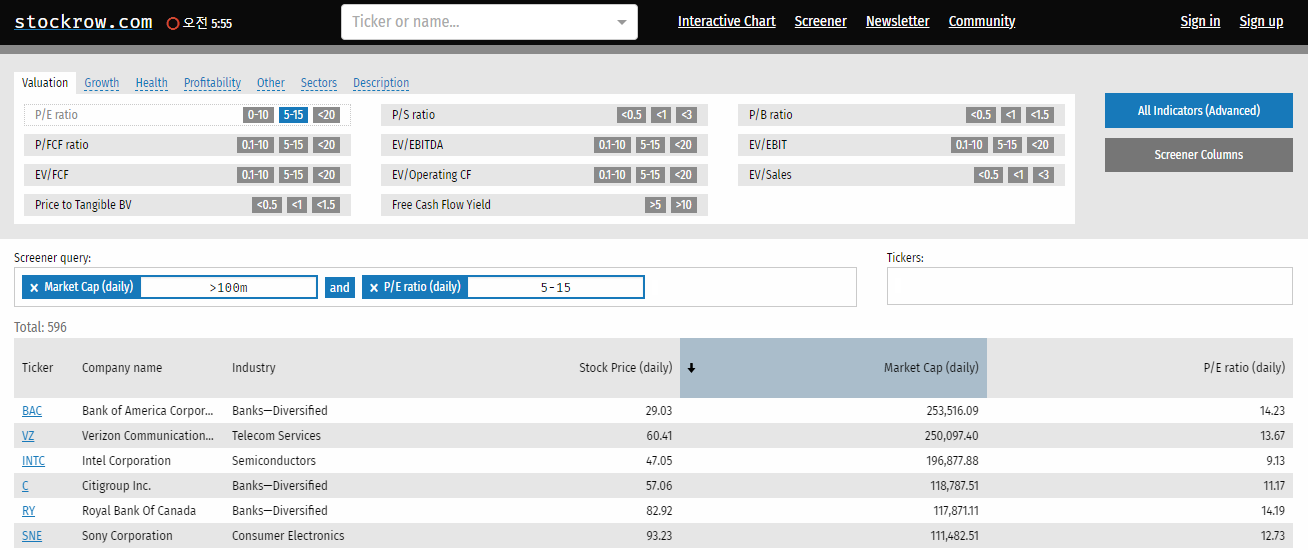Sort by Stock Price (daily) column
The image size is (1308, 550).
[625, 368]
